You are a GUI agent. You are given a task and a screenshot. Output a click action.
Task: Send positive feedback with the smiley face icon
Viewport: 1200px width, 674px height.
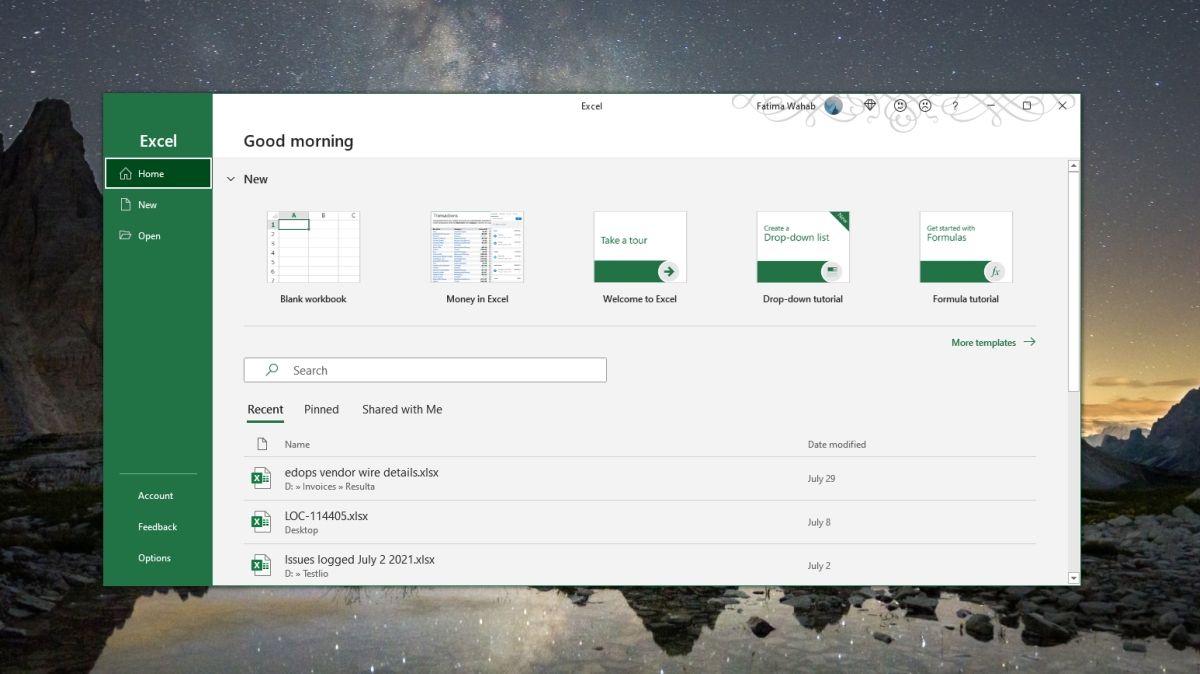(x=899, y=105)
